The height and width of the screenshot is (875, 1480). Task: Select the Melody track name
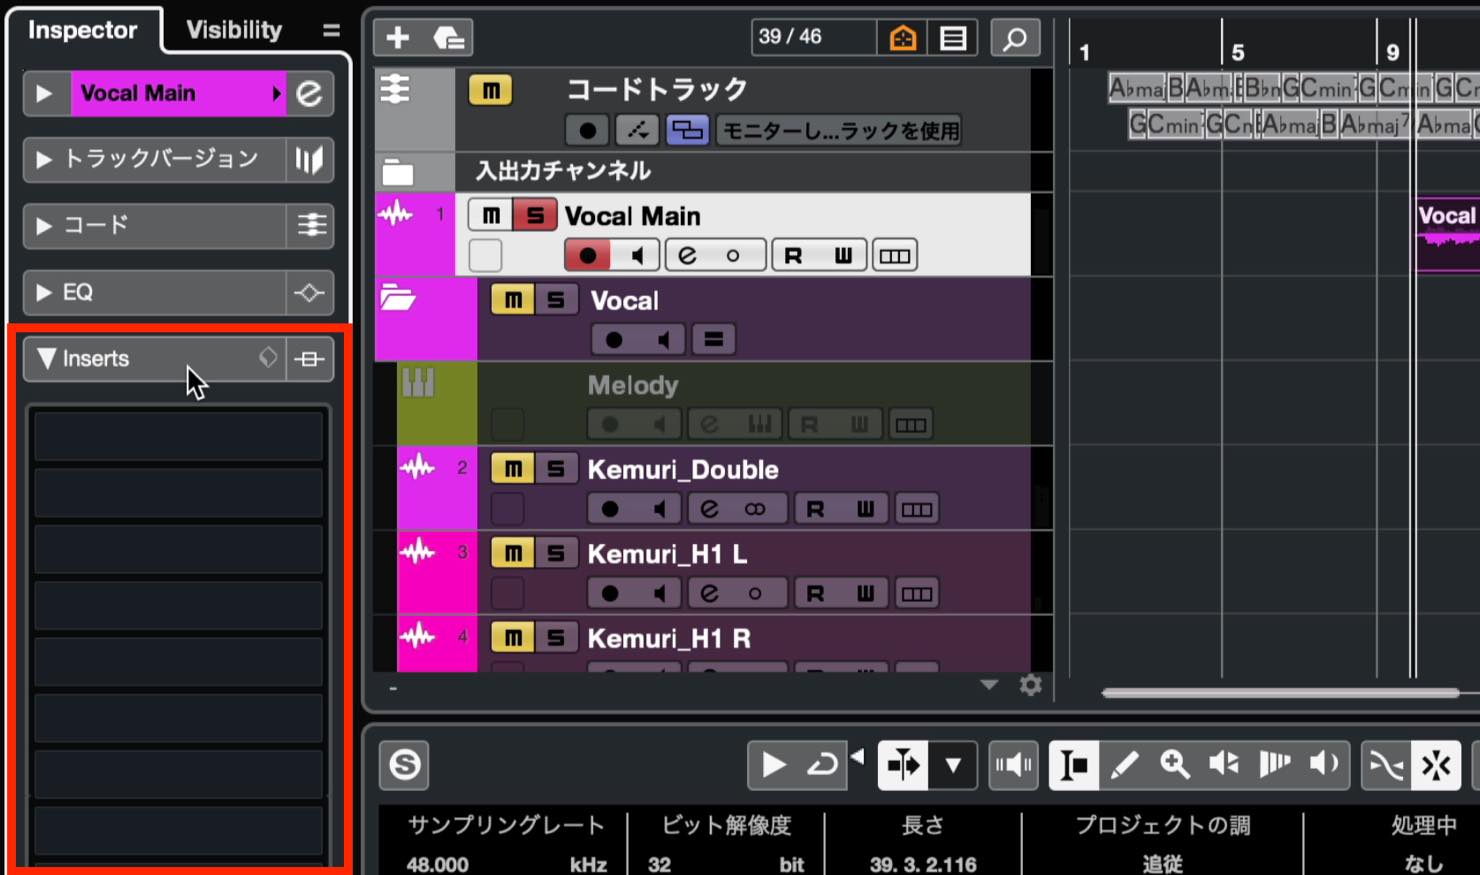pos(632,385)
